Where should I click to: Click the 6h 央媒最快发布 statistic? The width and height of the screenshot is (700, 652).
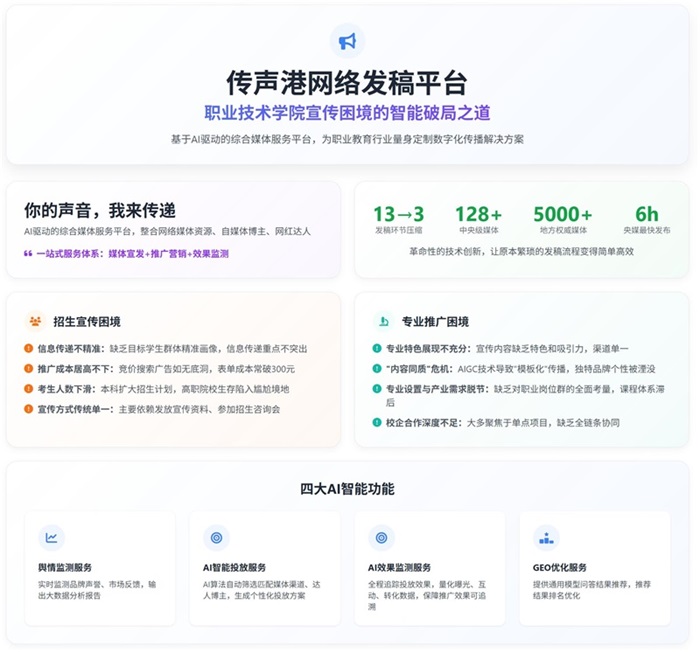pyautogui.click(x=646, y=219)
